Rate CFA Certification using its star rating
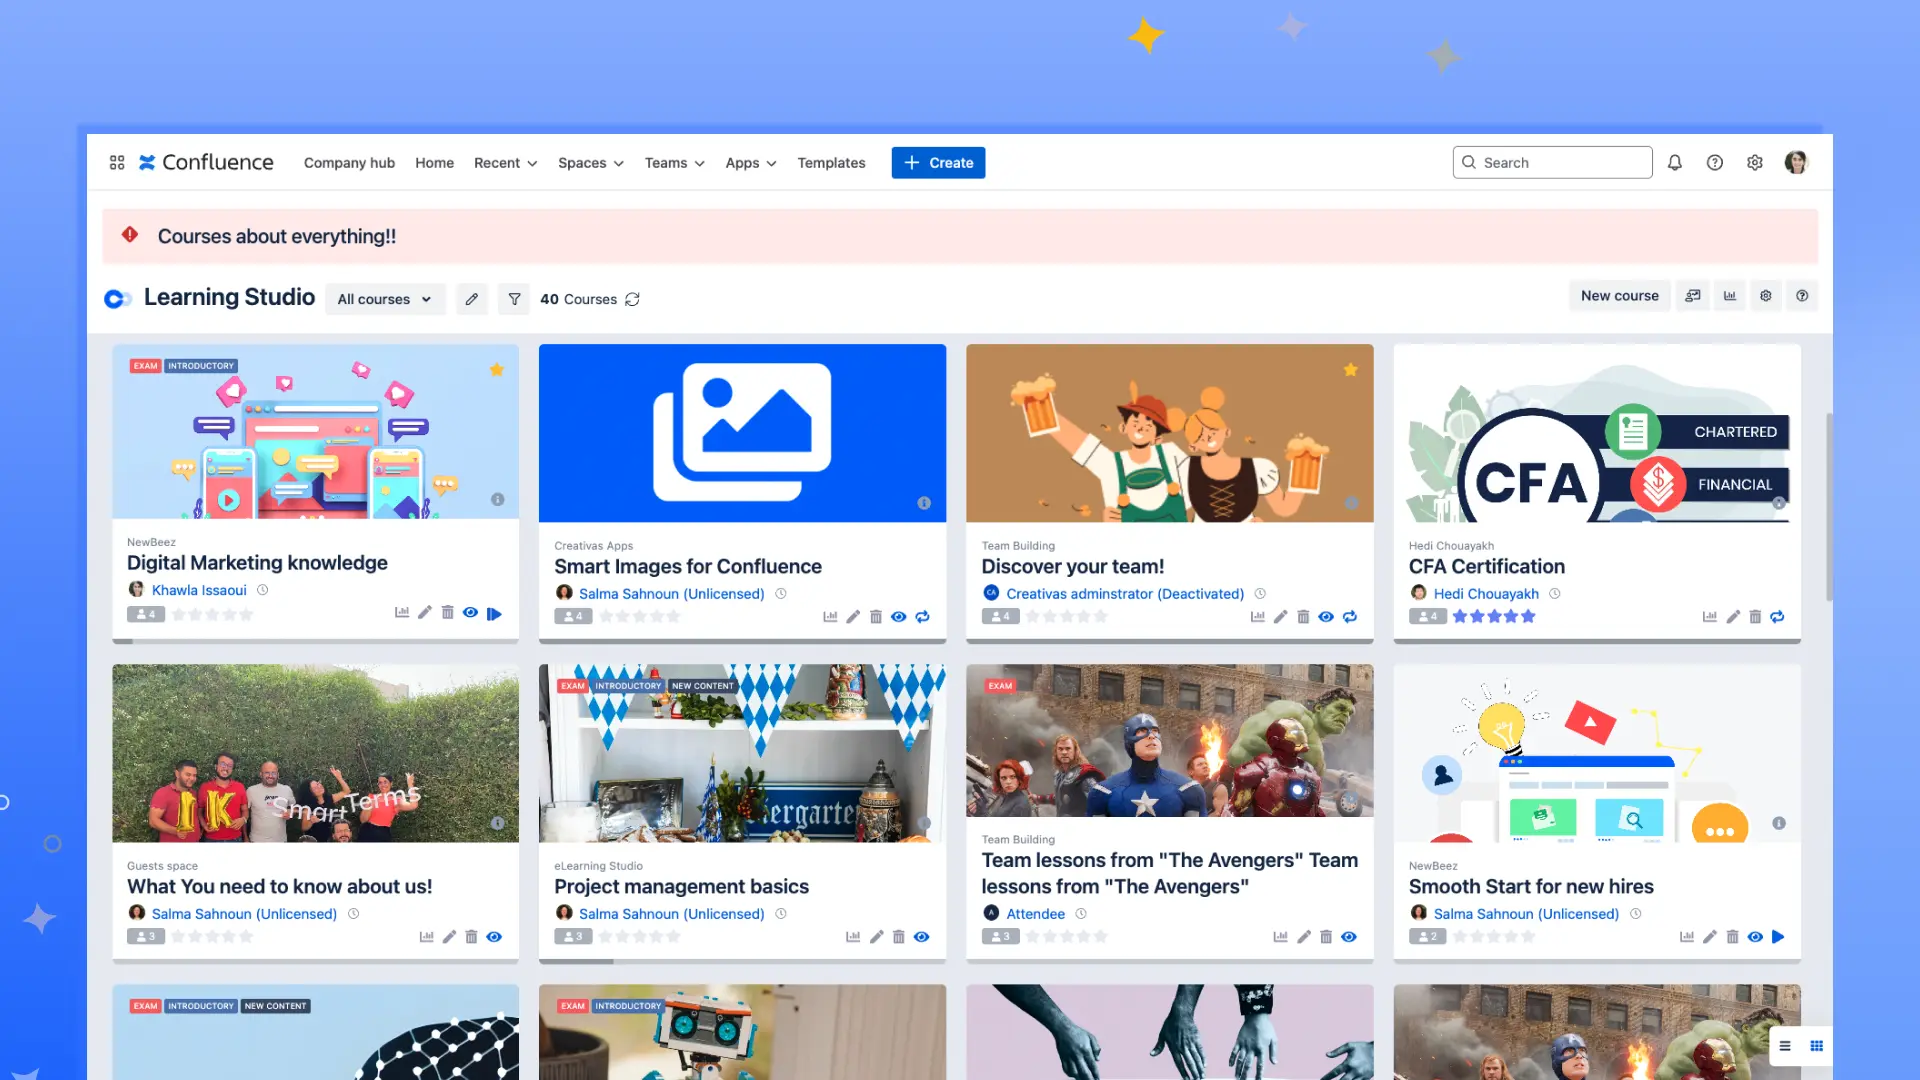1920x1080 pixels. 1493,616
